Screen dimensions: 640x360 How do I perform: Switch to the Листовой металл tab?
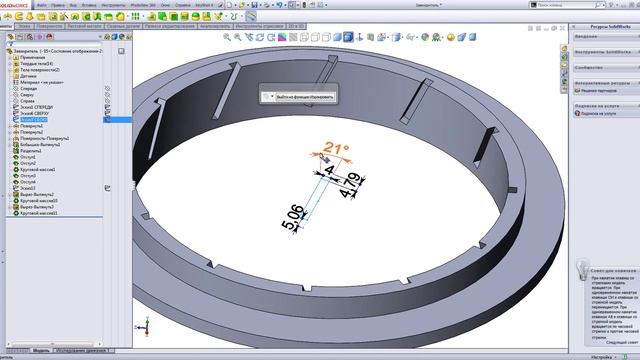(x=84, y=26)
